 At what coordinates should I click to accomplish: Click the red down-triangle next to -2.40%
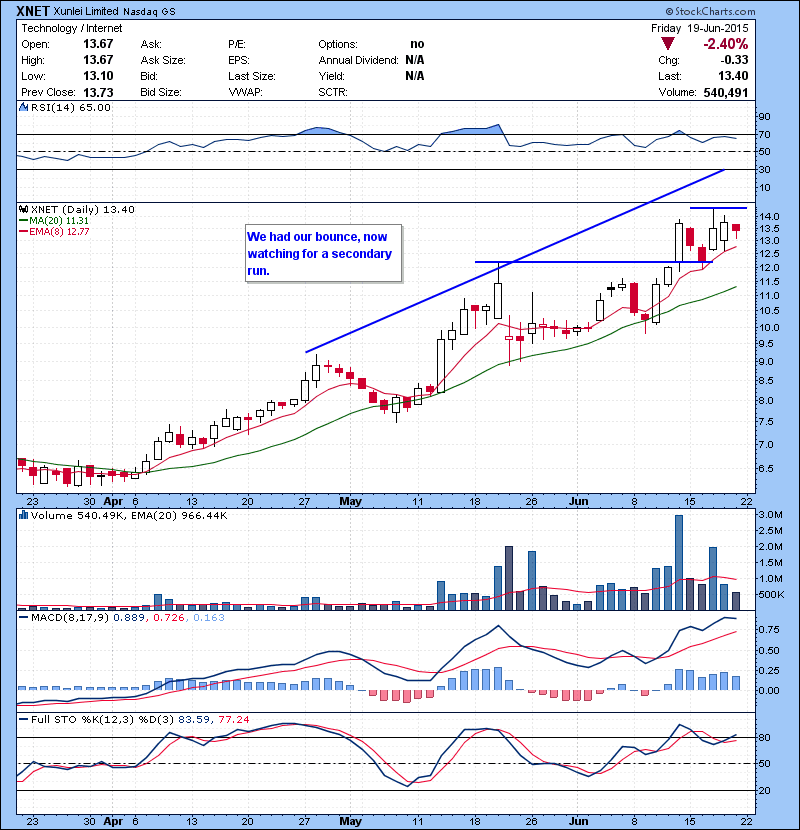(668, 44)
